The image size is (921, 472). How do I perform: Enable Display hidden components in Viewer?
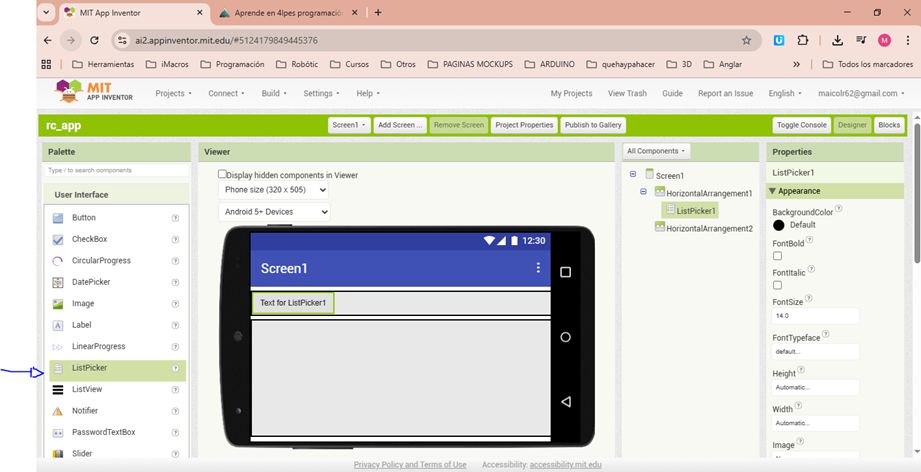click(222, 174)
